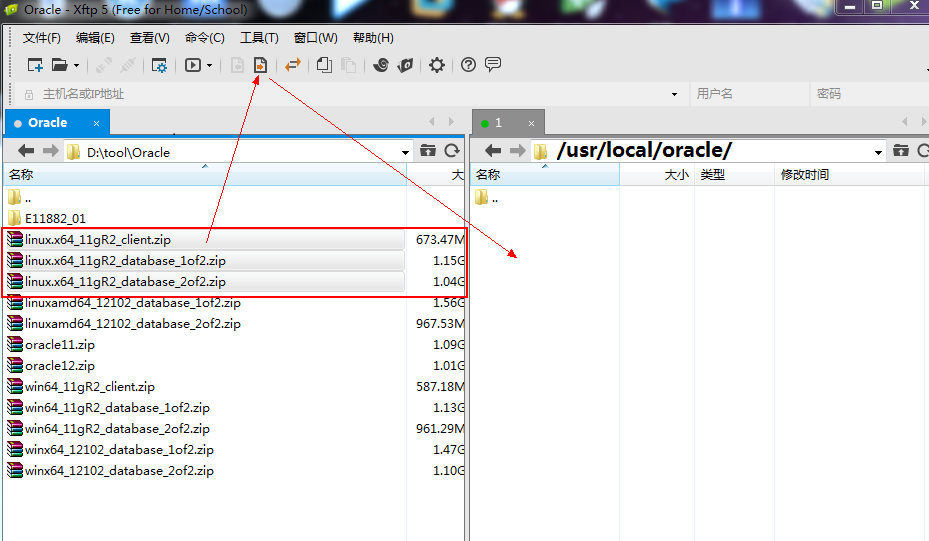
Task: Expand the Open Session dropdown arrow
Action: point(76,66)
